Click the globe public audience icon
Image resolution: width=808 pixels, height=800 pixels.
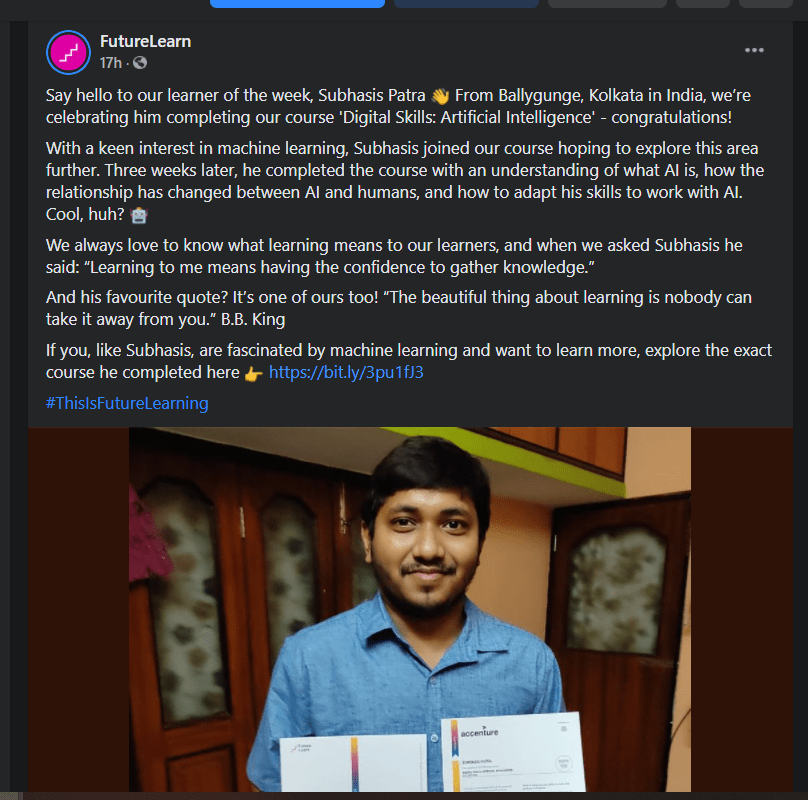(x=140, y=63)
